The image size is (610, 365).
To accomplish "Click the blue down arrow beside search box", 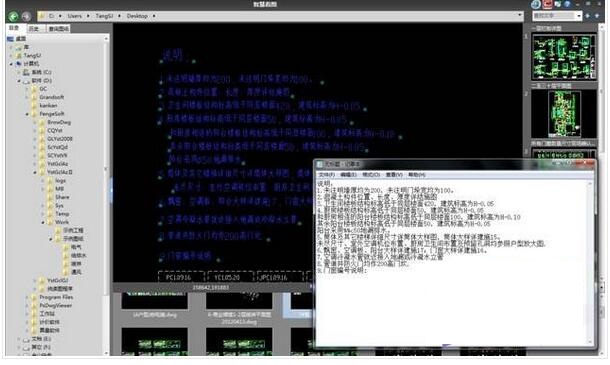I will click(597, 16).
